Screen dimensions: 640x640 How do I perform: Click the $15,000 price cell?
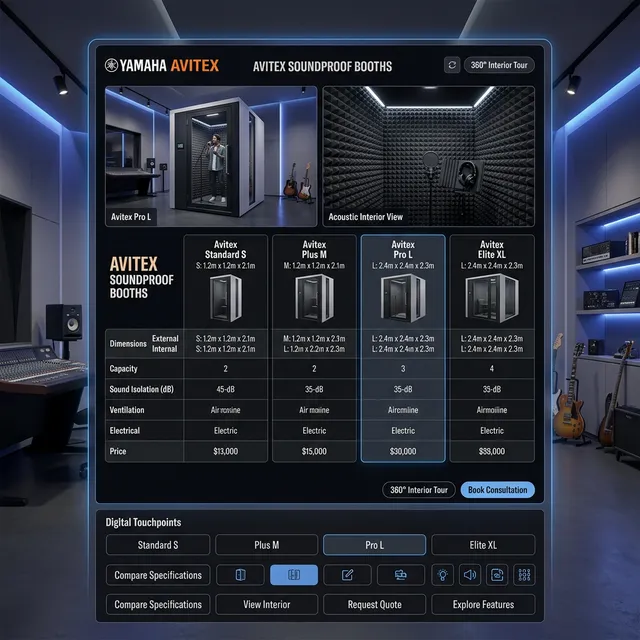(314, 451)
